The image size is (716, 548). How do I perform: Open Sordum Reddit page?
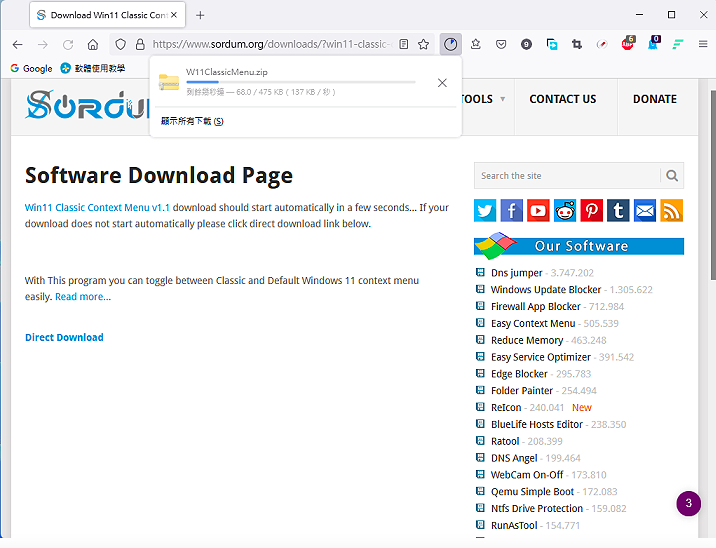pyautogui.click(x=565, y=211)
